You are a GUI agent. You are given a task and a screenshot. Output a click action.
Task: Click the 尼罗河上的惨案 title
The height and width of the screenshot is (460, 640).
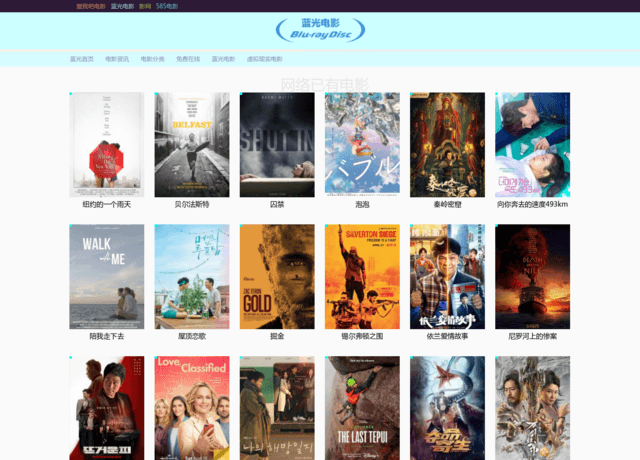point(533,336)
